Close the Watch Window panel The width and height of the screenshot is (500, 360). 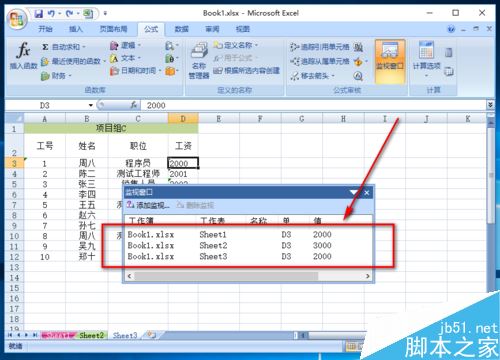point(367,193)
